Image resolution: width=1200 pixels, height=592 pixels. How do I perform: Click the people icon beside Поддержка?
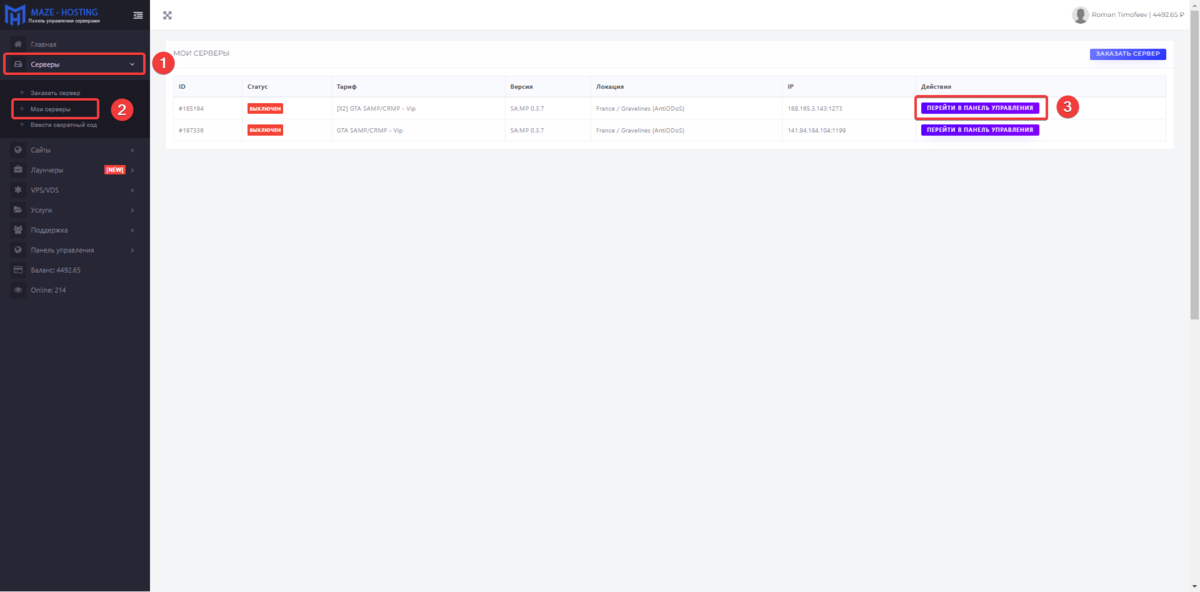[x=18, y=230]
